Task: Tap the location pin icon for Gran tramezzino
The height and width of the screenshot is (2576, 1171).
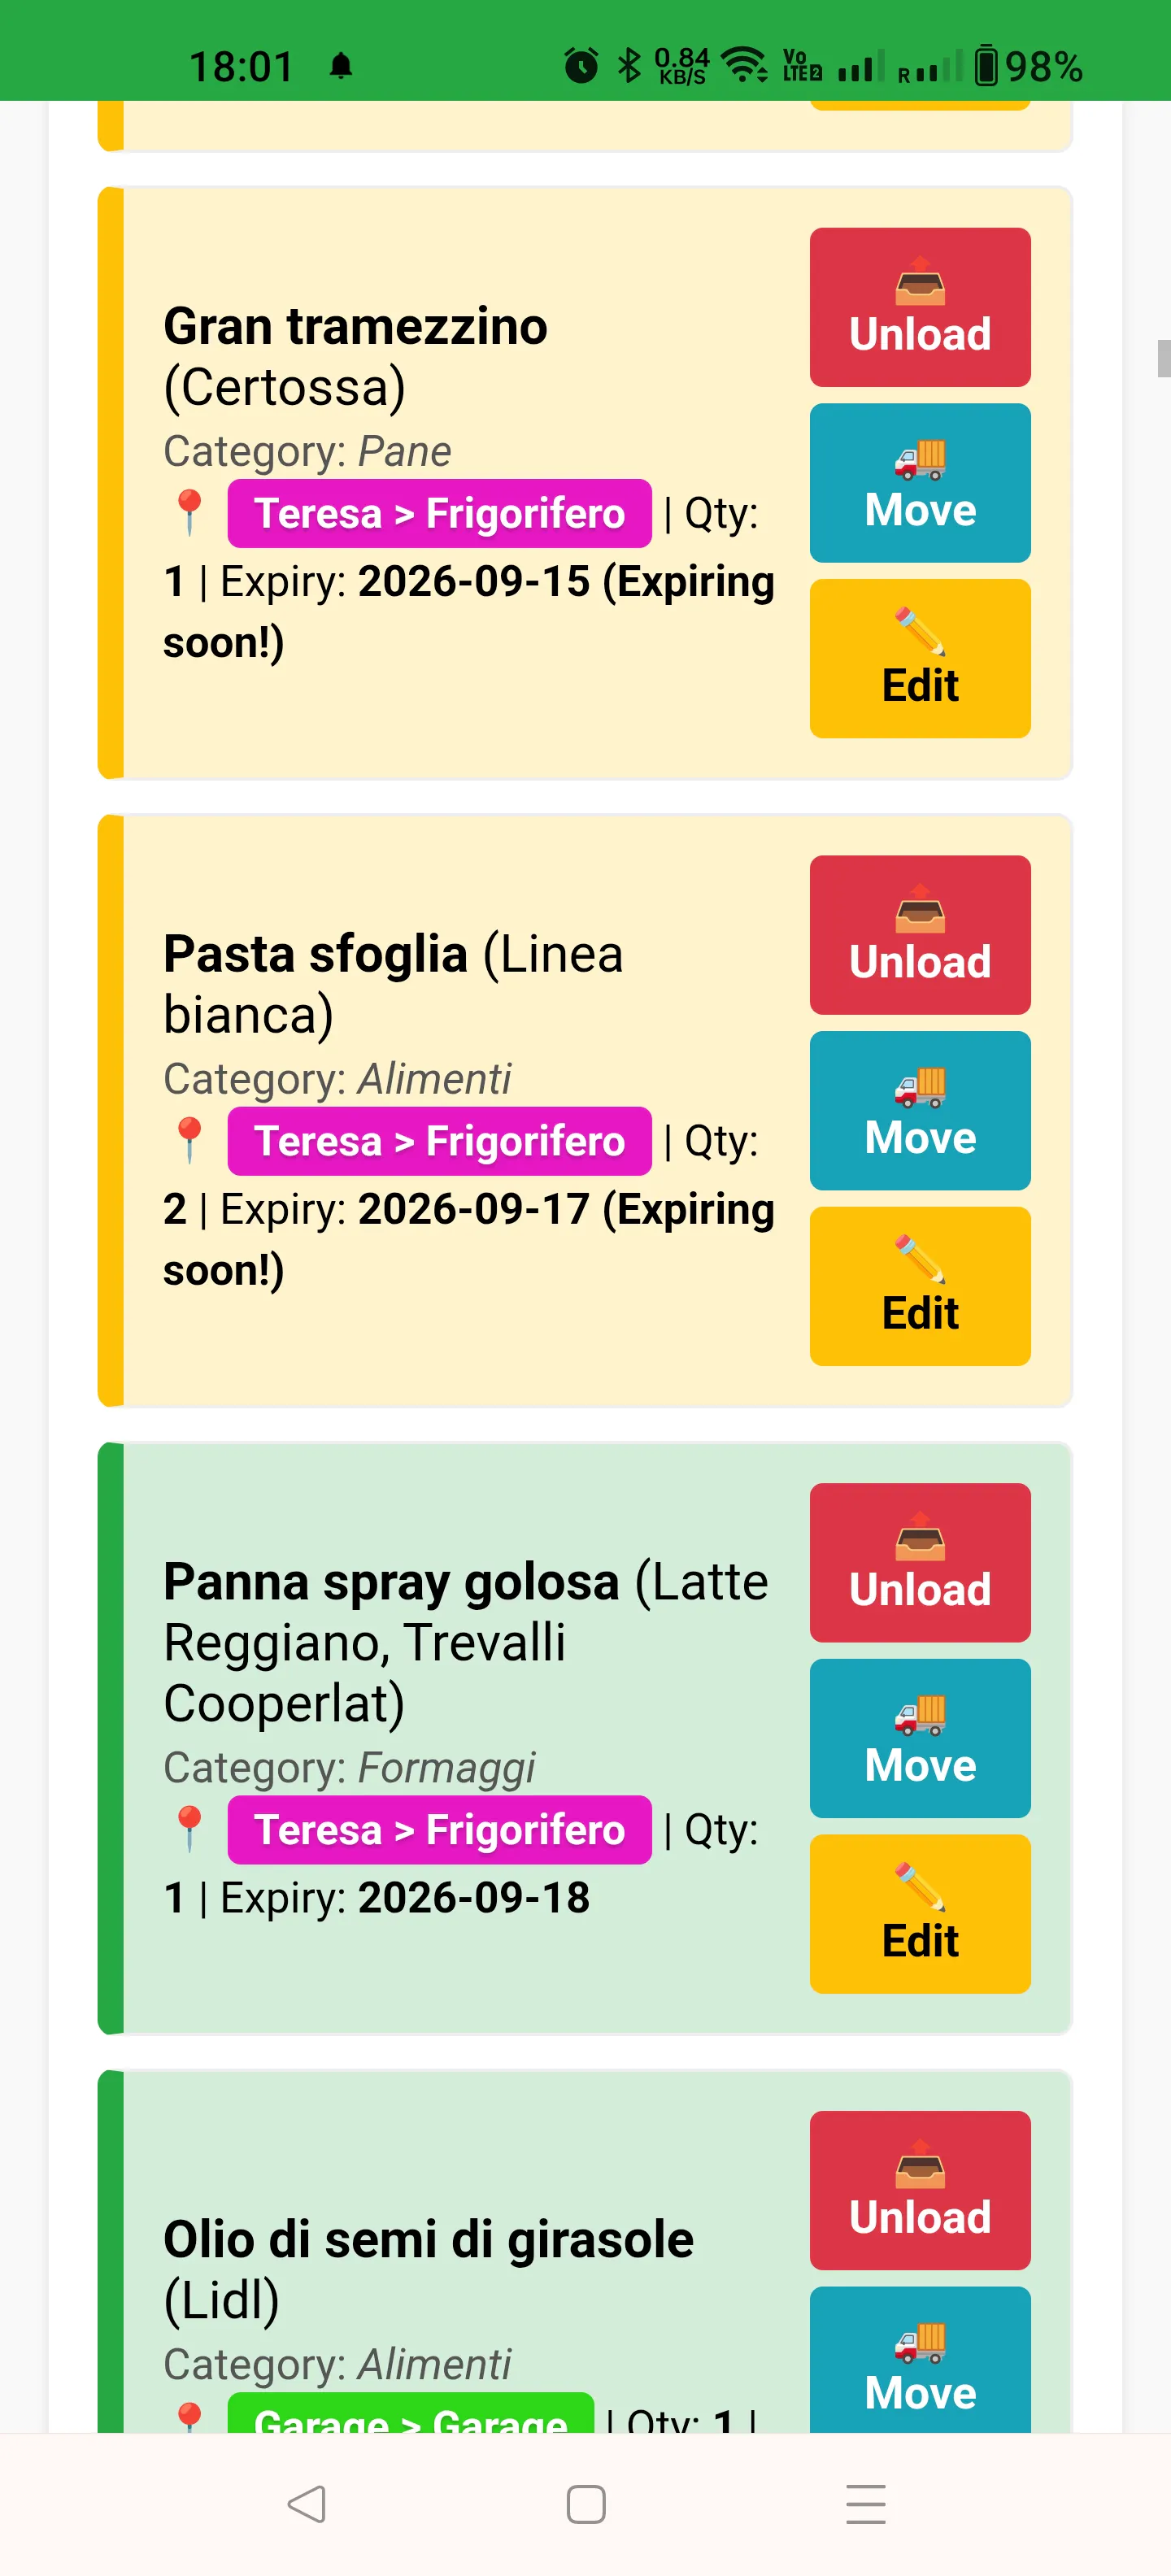Action: click(x=189, y=513)
